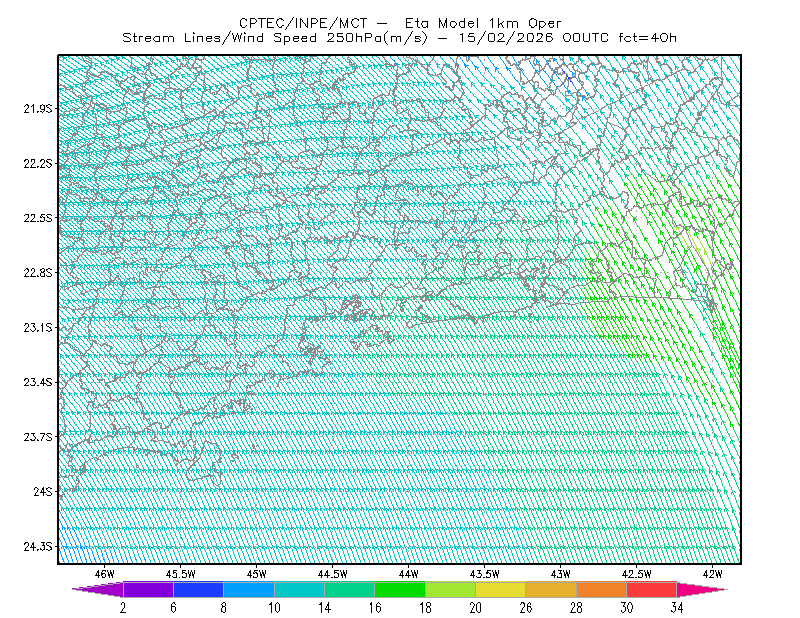Image resolution: width=800 pixels, height=618 pixels.
Task: Click the legend value 20
Action: tap(476, 608)
